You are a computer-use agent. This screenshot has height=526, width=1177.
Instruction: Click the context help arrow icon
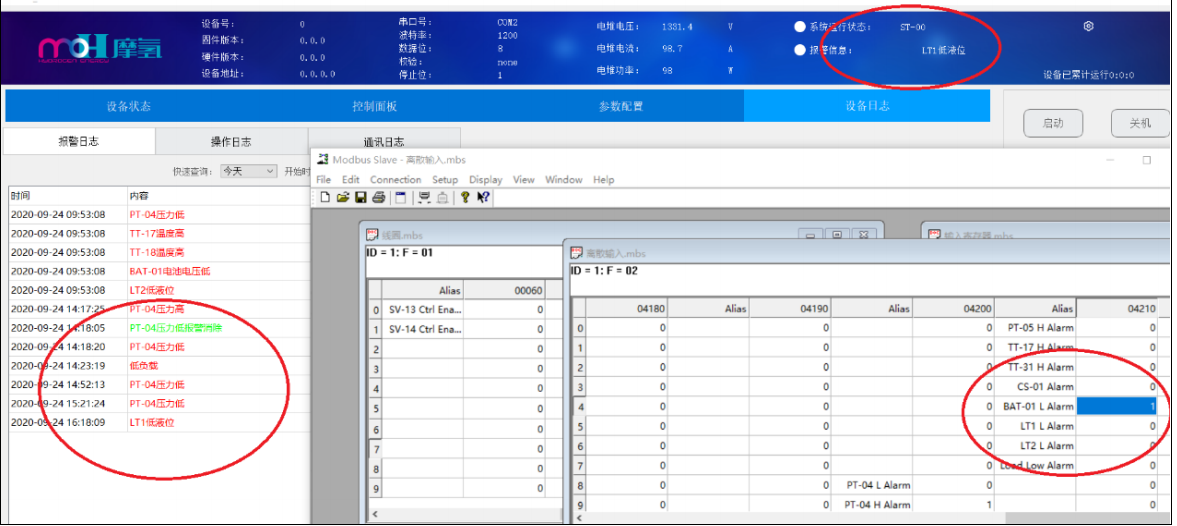(x=483, y=198)
